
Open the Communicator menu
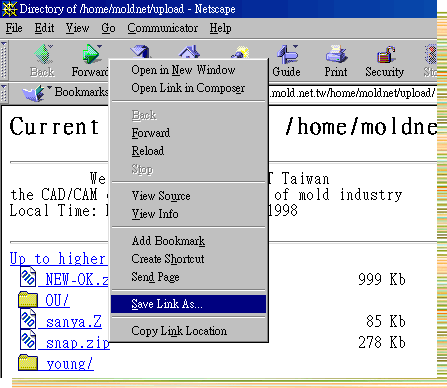click(x=162, y=28)
